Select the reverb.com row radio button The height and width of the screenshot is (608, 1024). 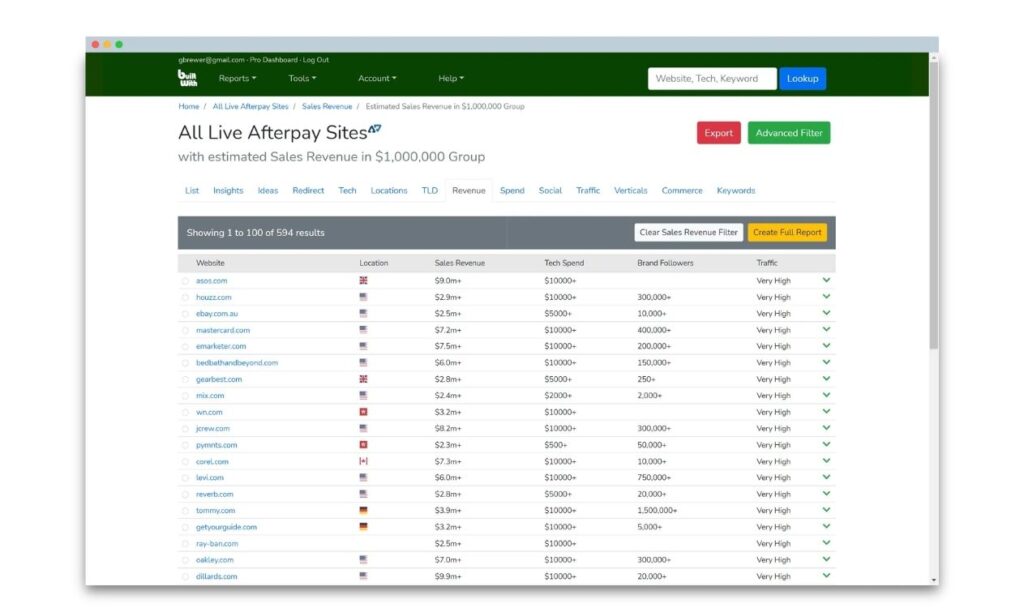point(185,495)
